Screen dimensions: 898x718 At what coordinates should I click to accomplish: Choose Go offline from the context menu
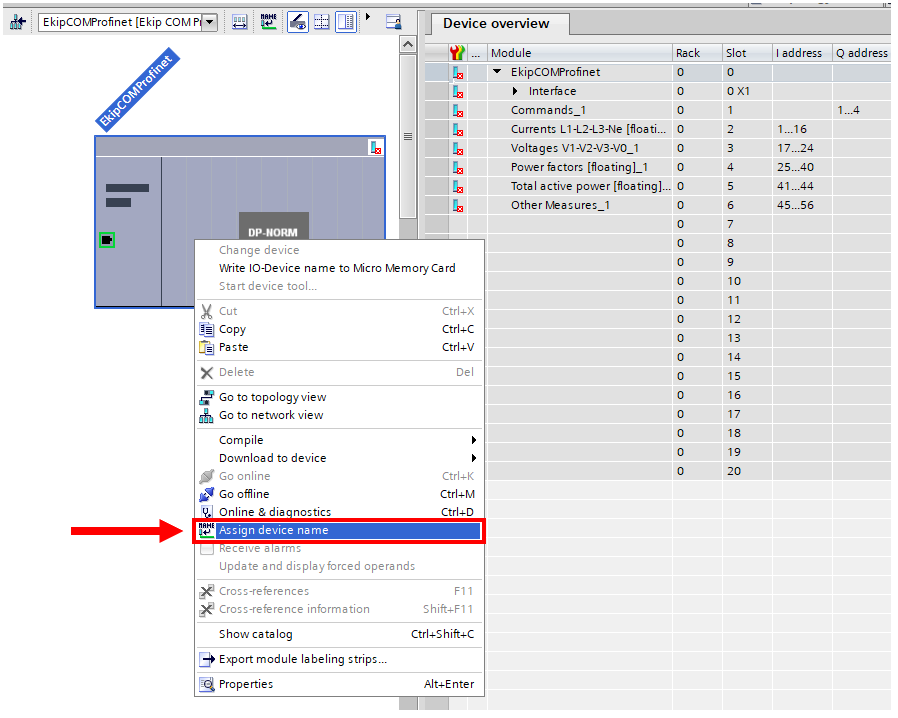(x=244, y=494)
